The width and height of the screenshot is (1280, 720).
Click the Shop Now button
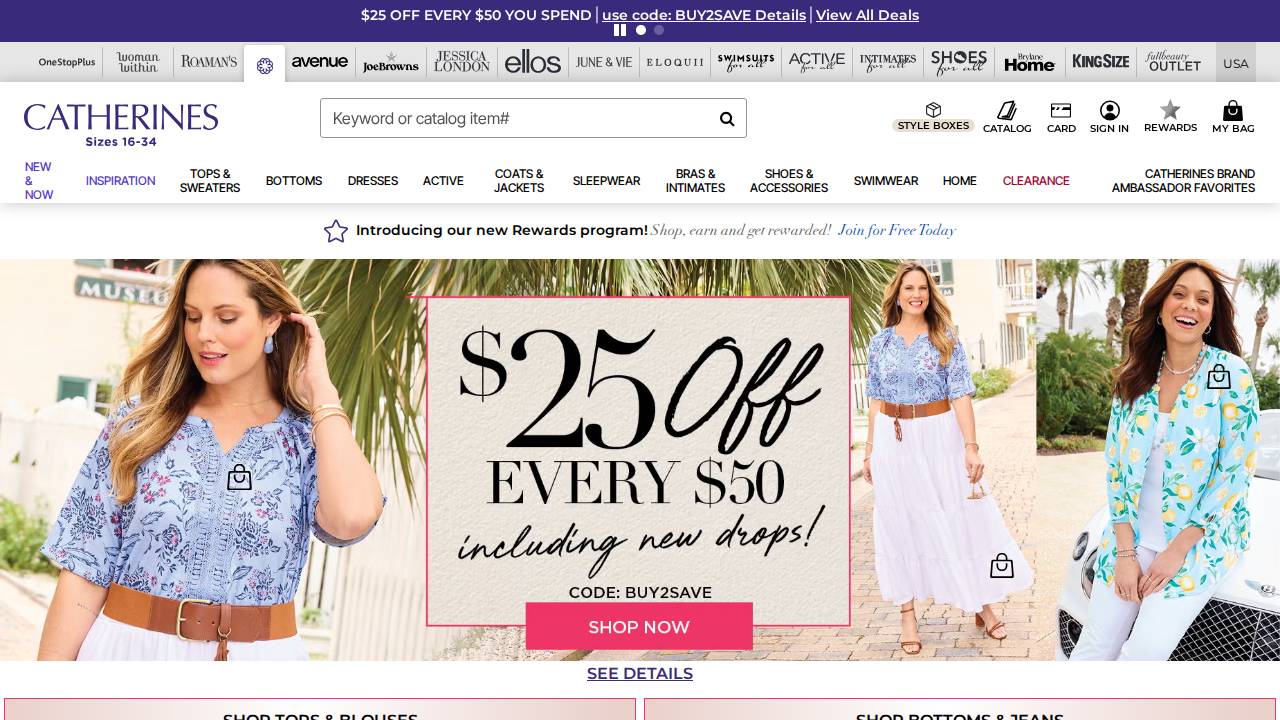(x=639, y=627)
